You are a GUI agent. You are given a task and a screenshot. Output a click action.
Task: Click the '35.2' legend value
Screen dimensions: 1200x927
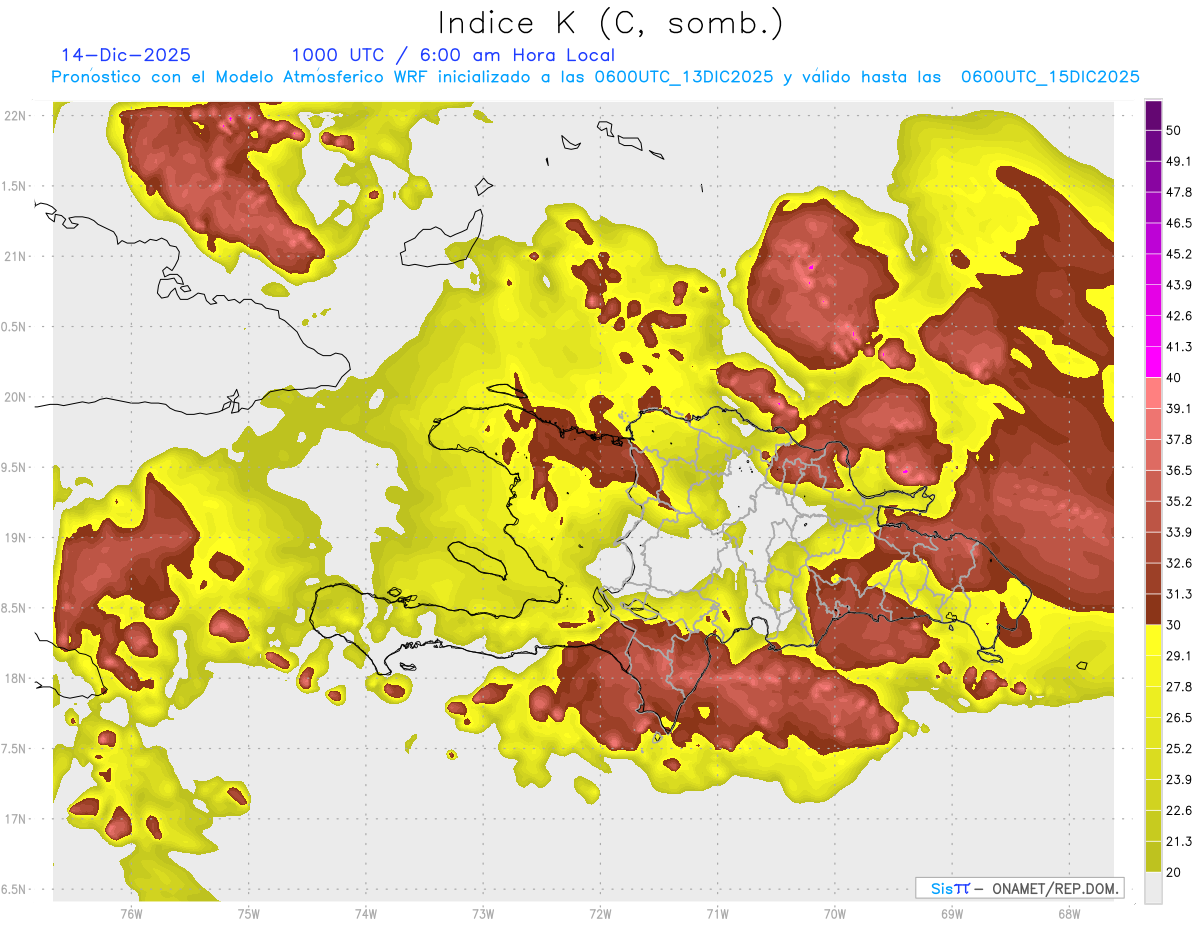[x=1180, y=501]
